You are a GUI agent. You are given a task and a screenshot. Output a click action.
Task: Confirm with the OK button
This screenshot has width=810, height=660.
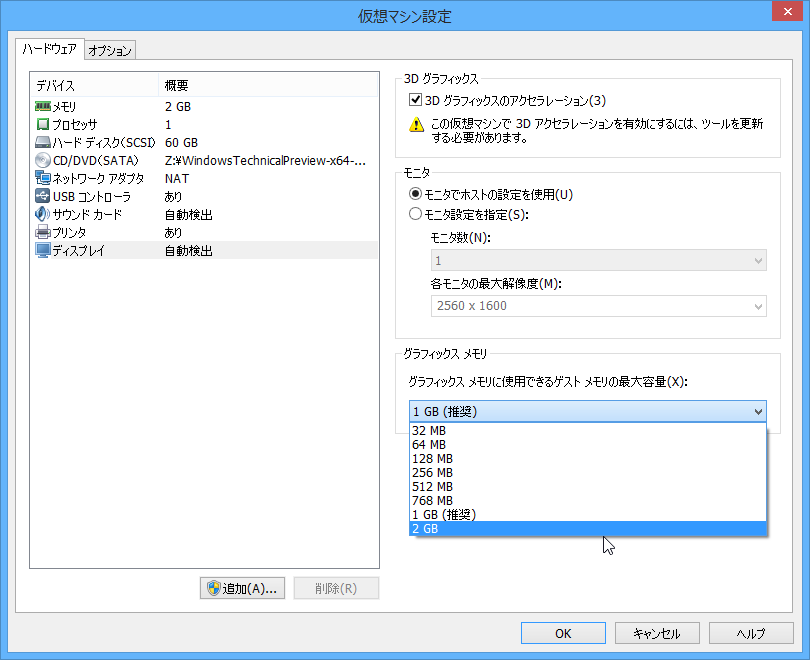pyautogui.click(x=563, y=633)
